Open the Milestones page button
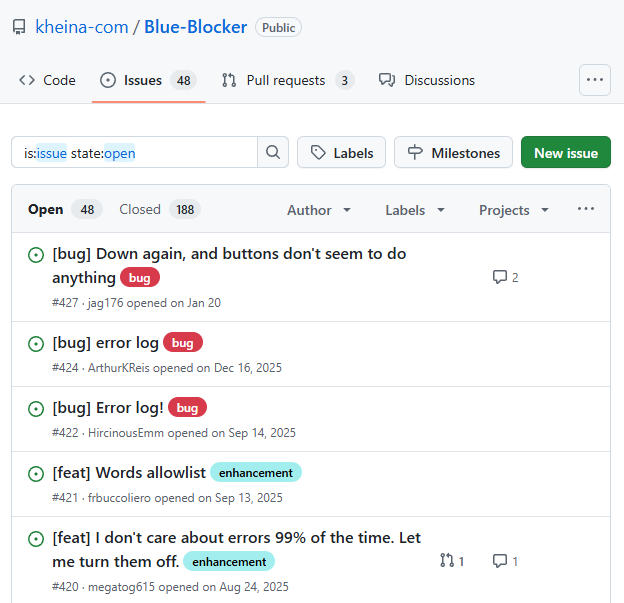This screenshot has width=624, height=603. [x=453, y=153]
